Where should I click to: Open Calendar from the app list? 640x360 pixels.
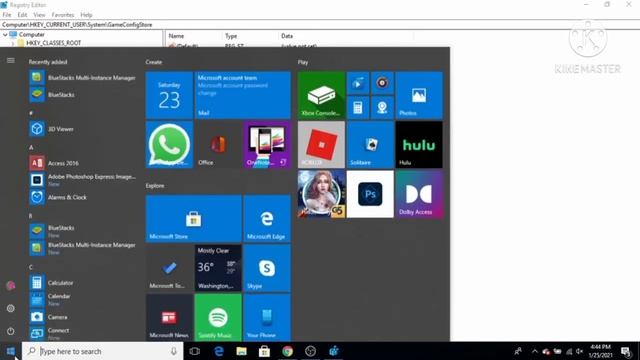coord(83,300)
